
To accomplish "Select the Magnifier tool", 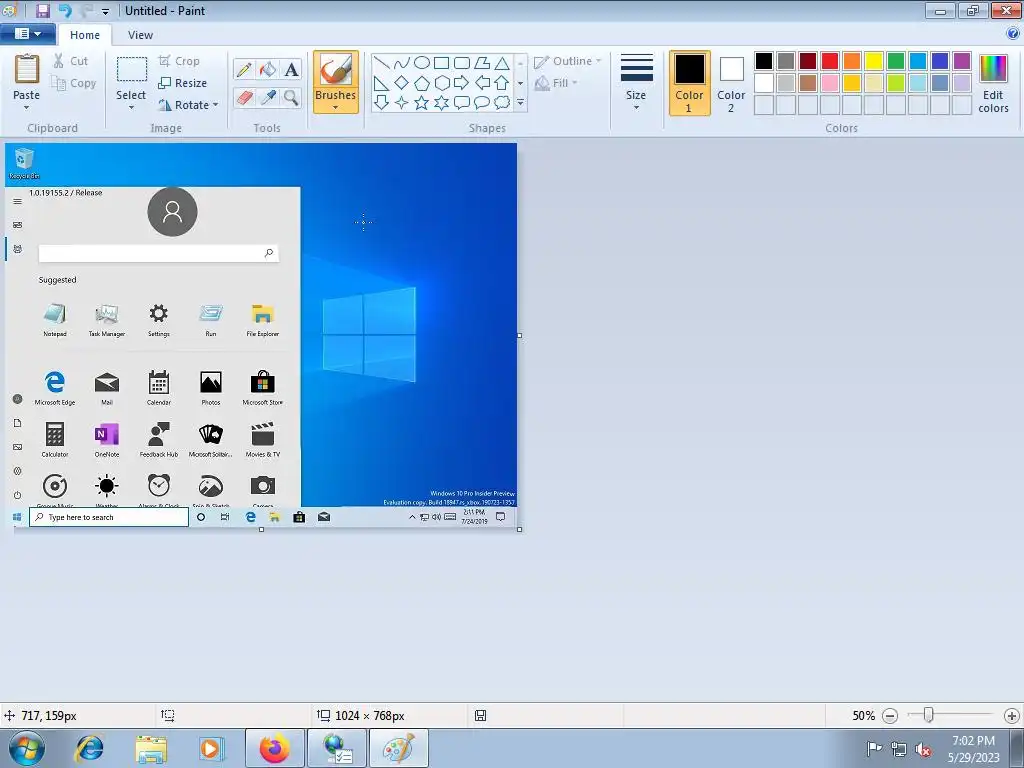I will coord(291,98).
